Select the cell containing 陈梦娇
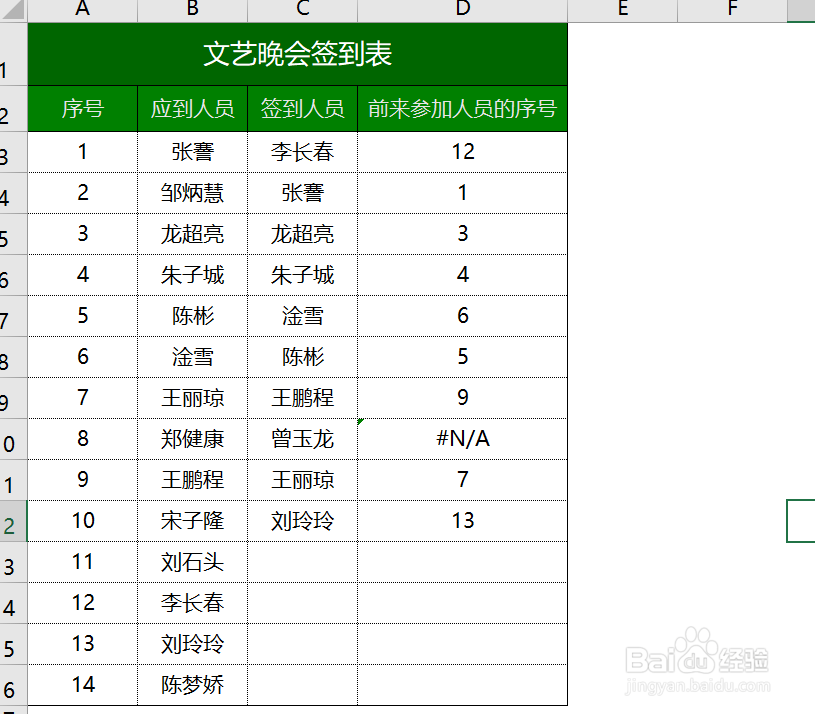This screenshot has width=815, height=714. coord(191,685)
